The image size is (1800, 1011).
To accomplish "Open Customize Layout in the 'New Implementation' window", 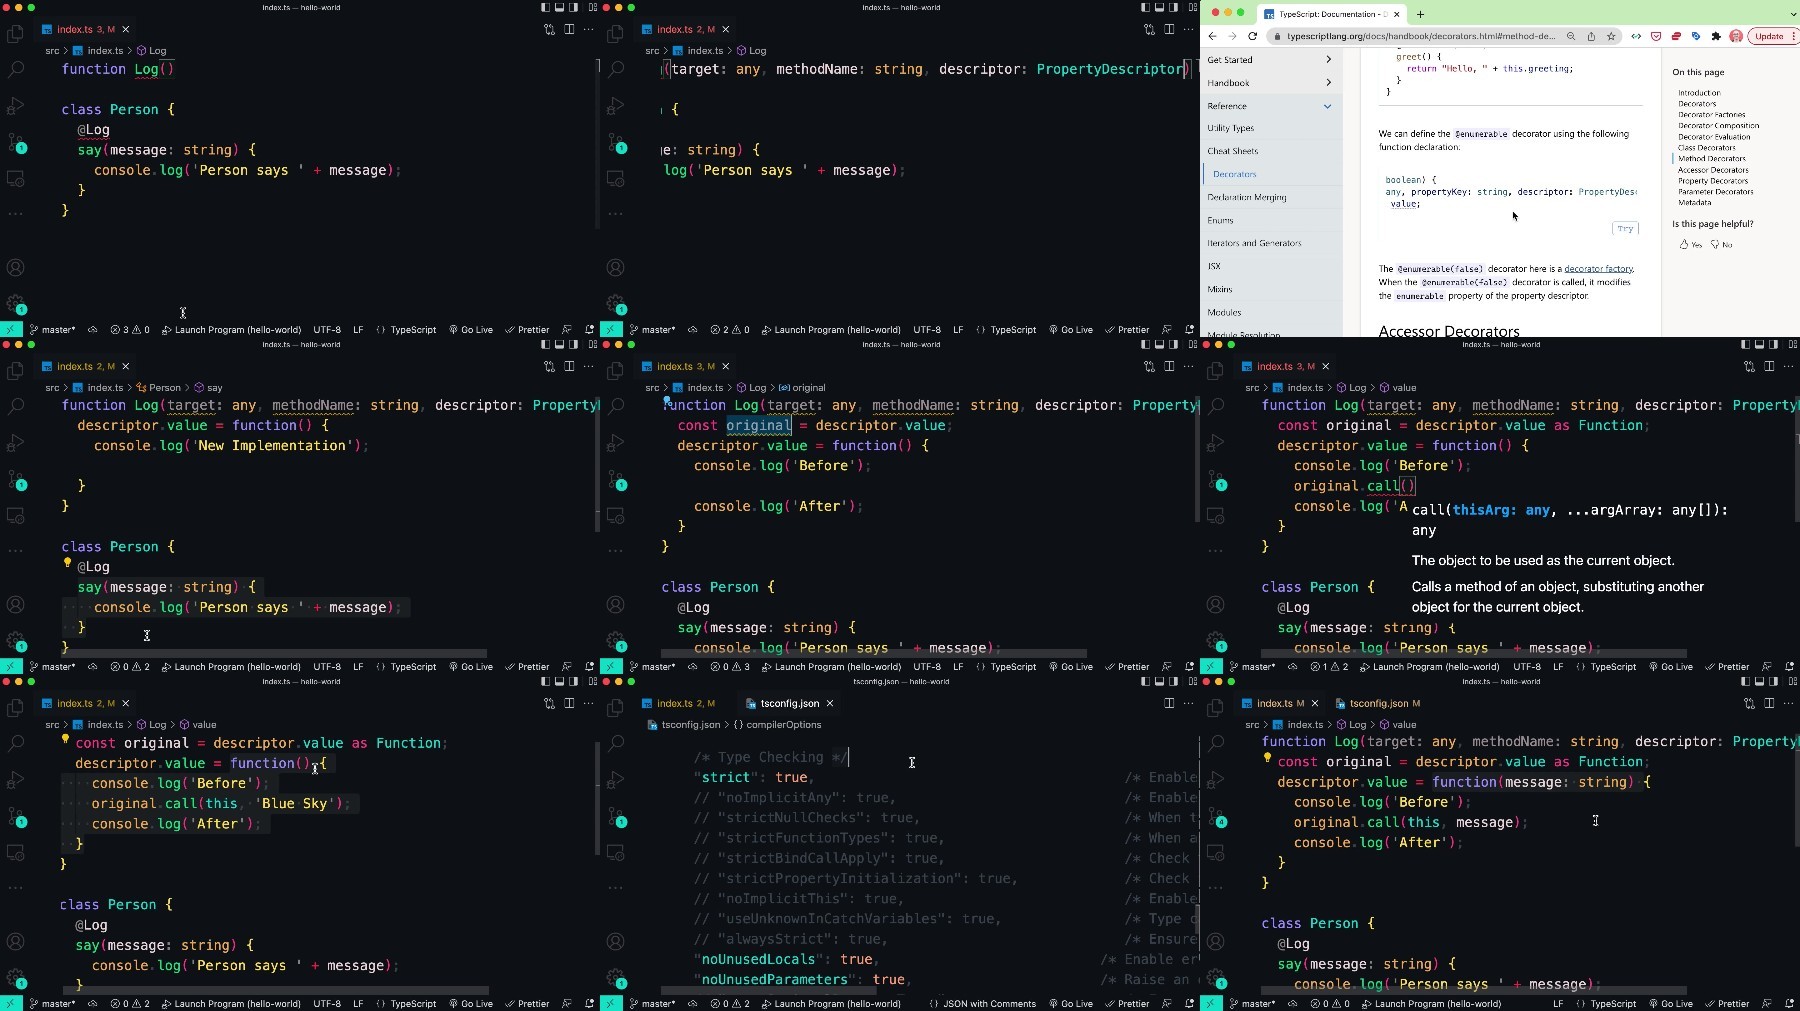I will pyautogui.click(x=593, y=344).
